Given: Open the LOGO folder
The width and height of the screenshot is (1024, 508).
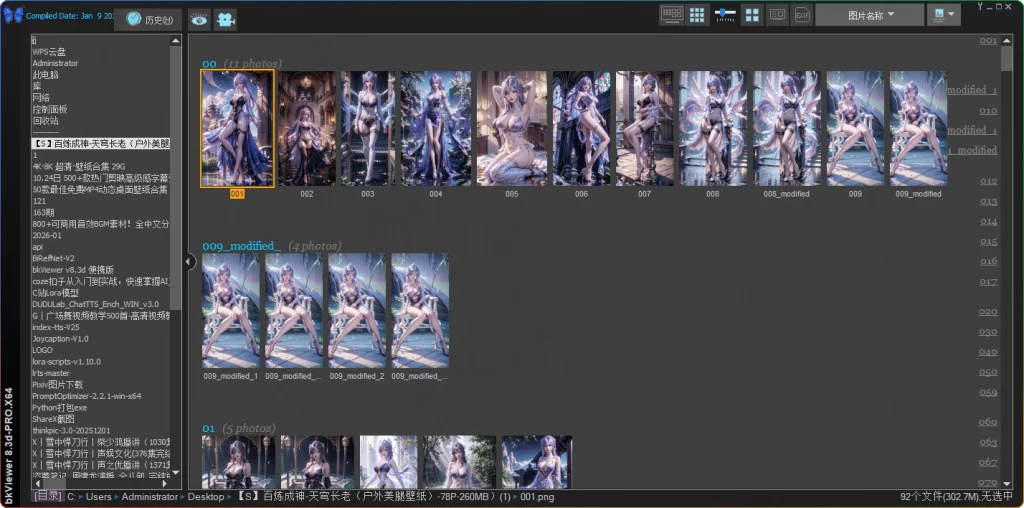Looking at the screenshot, I should (x=42, y=350).
